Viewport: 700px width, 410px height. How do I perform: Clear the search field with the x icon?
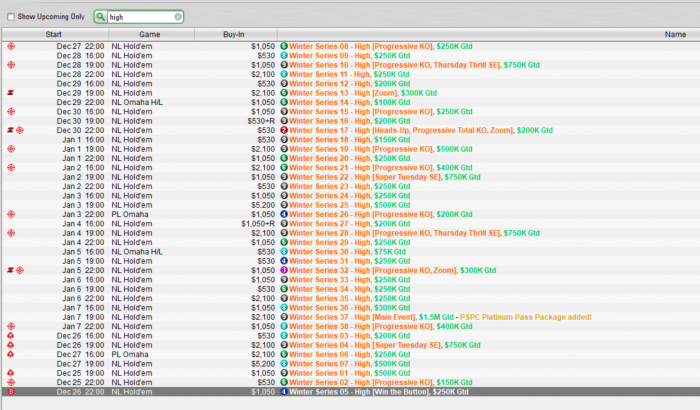click(x=178, y=17)
